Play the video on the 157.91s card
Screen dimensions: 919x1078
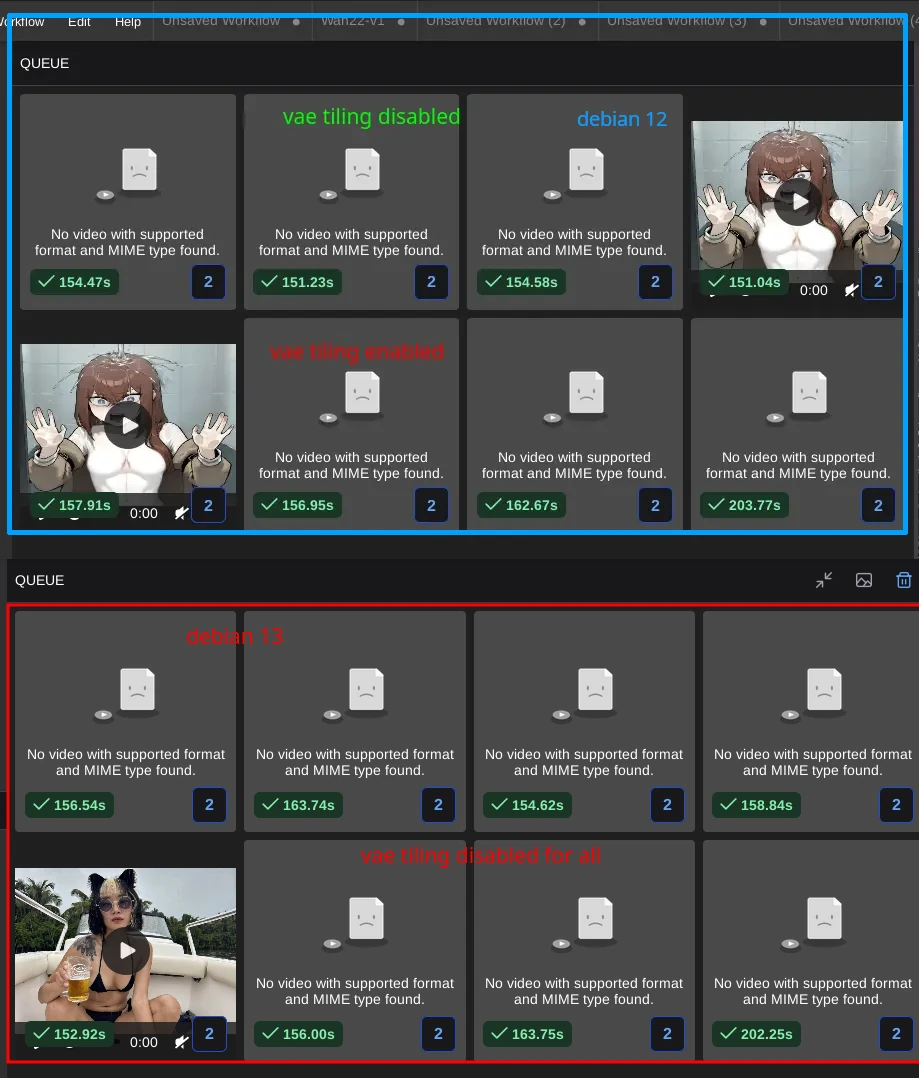[x=128, y=426]
